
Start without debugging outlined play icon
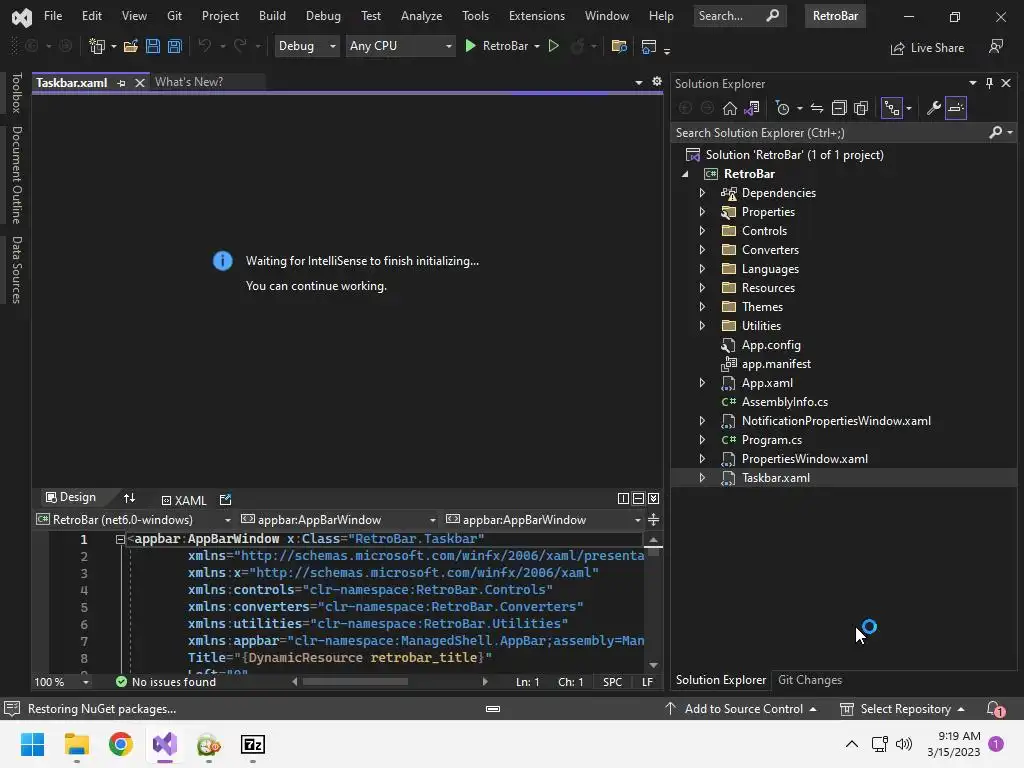click(x=553, y=46)
